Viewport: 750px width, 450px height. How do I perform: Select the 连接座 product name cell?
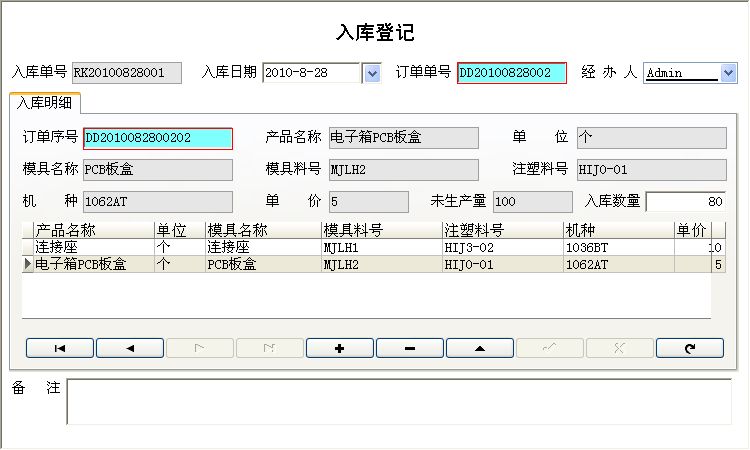coord(94,247)
